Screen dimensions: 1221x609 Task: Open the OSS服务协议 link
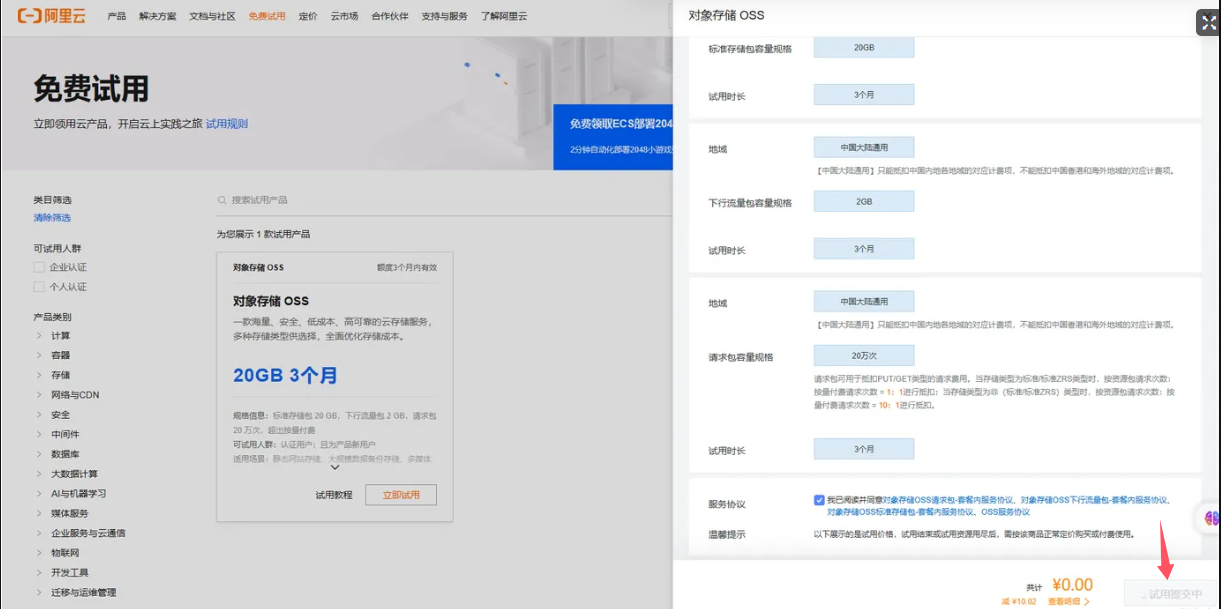tap(1005, 512)
